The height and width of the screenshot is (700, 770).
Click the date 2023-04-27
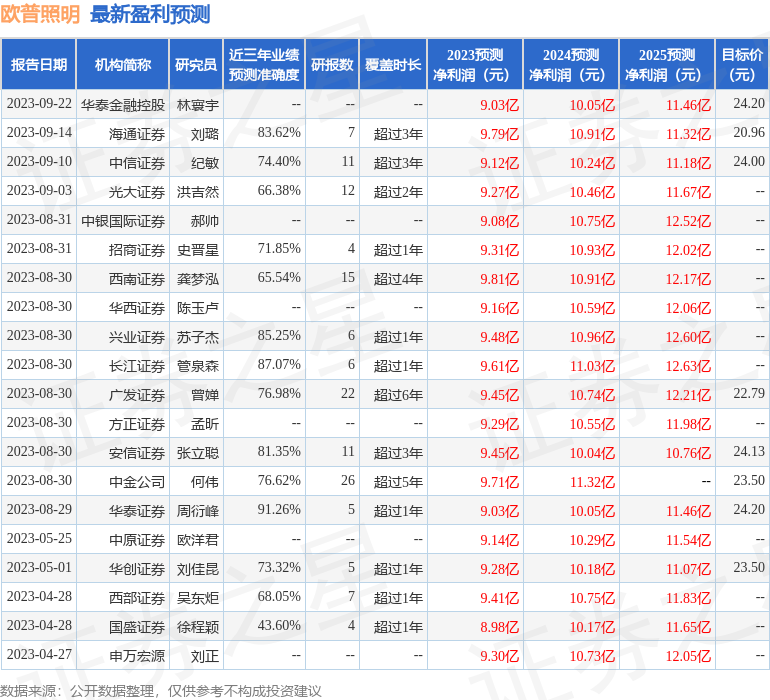[39, 654]
